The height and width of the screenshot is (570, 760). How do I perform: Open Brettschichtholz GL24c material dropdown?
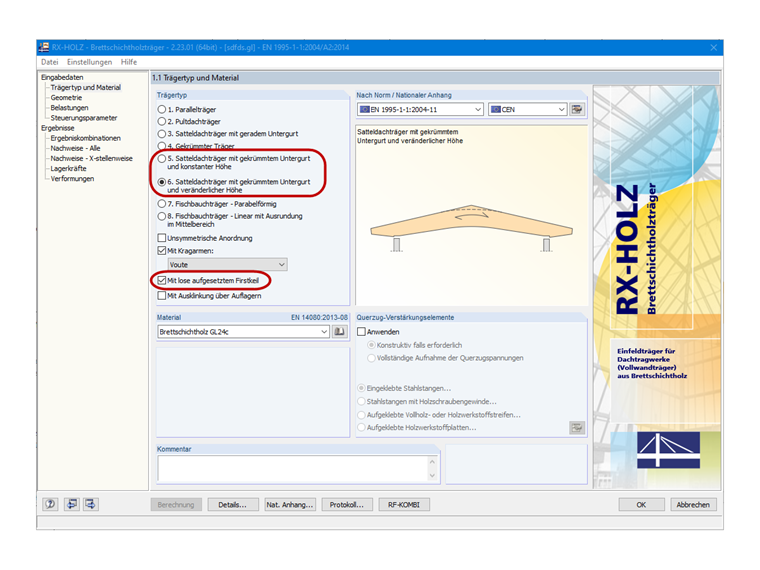click(243, 332)
